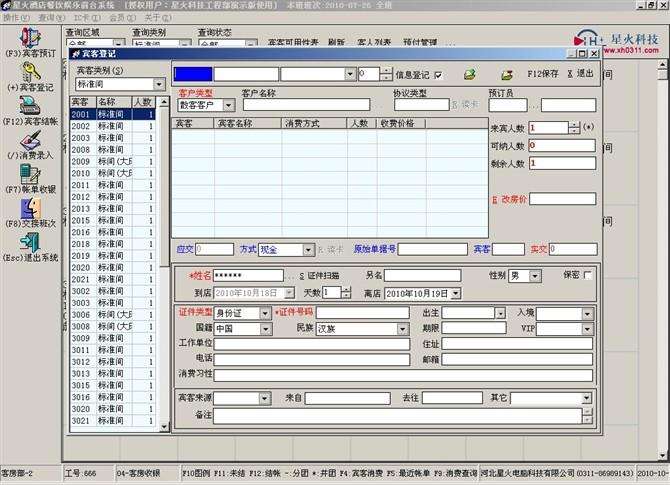Screen dimensions: 670x485
Task: Toggle the 信息登记 checkbox
Action: (x=439, y=74)
